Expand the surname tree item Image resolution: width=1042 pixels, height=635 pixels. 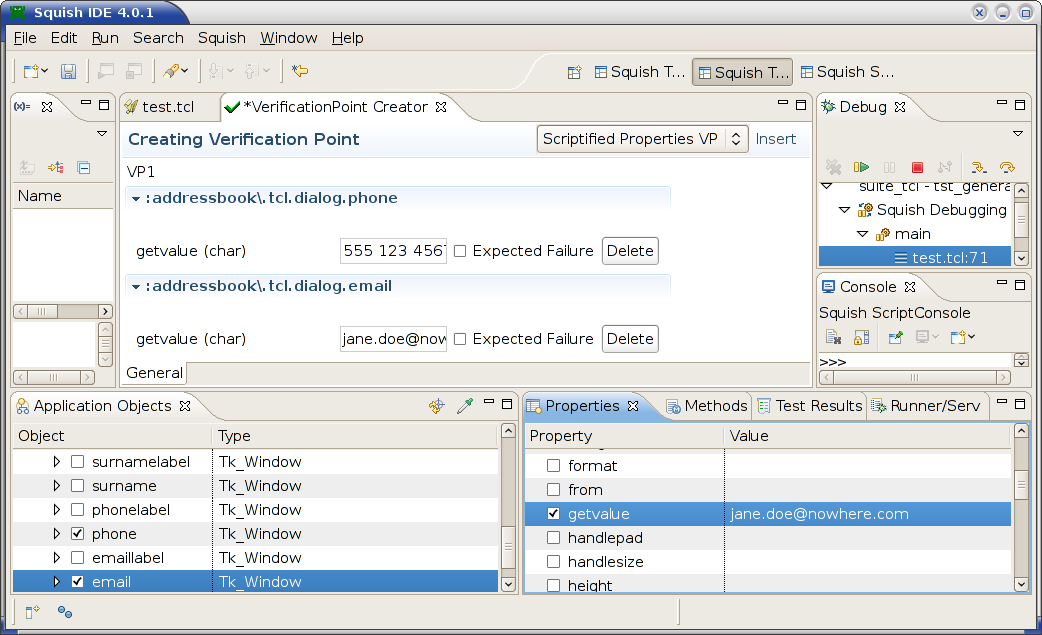point(57,486)
